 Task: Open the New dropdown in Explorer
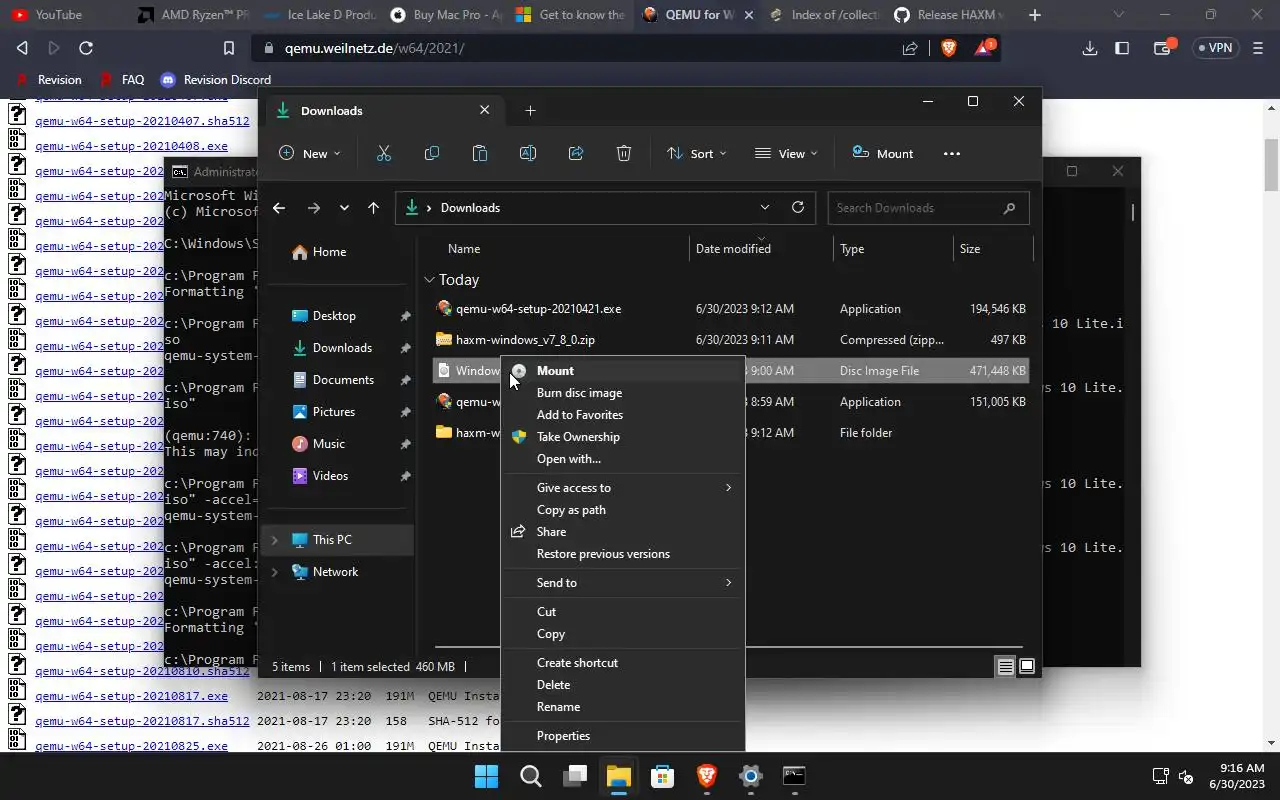point(309,153)
